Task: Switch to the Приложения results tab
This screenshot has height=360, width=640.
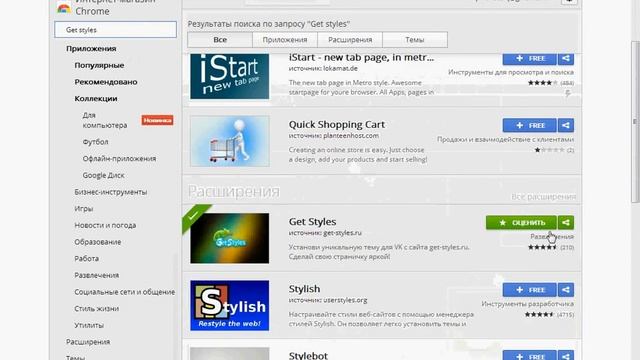Action: (x=285, y=40)
